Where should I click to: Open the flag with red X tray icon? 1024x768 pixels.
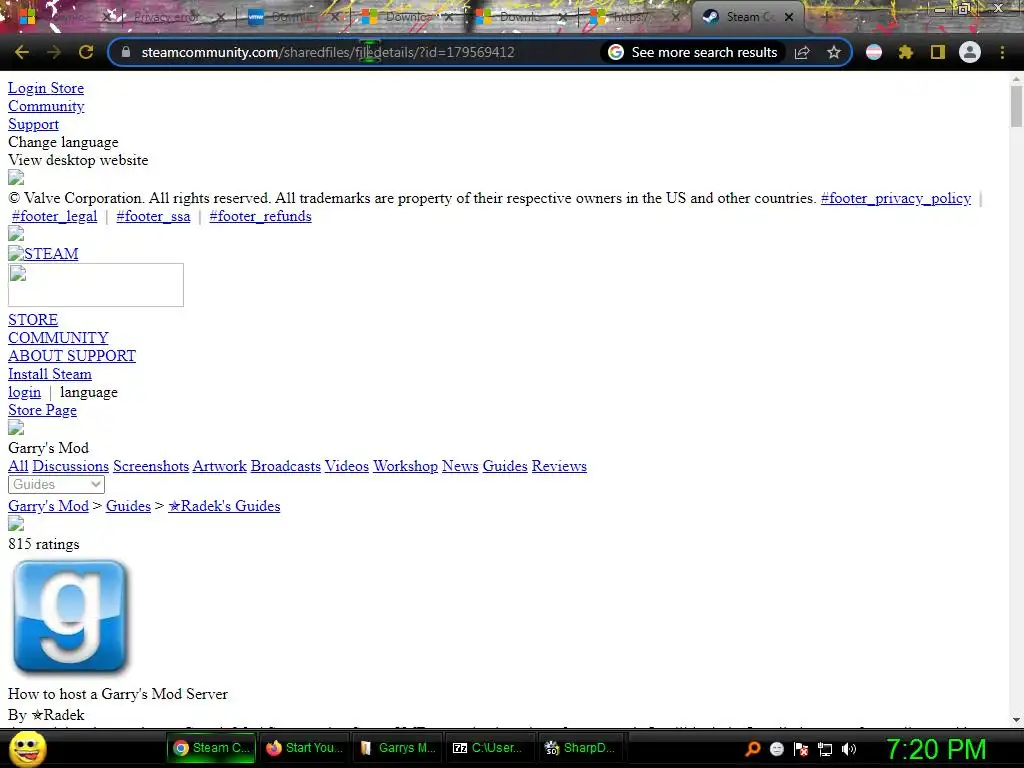[x=801, y=748]
